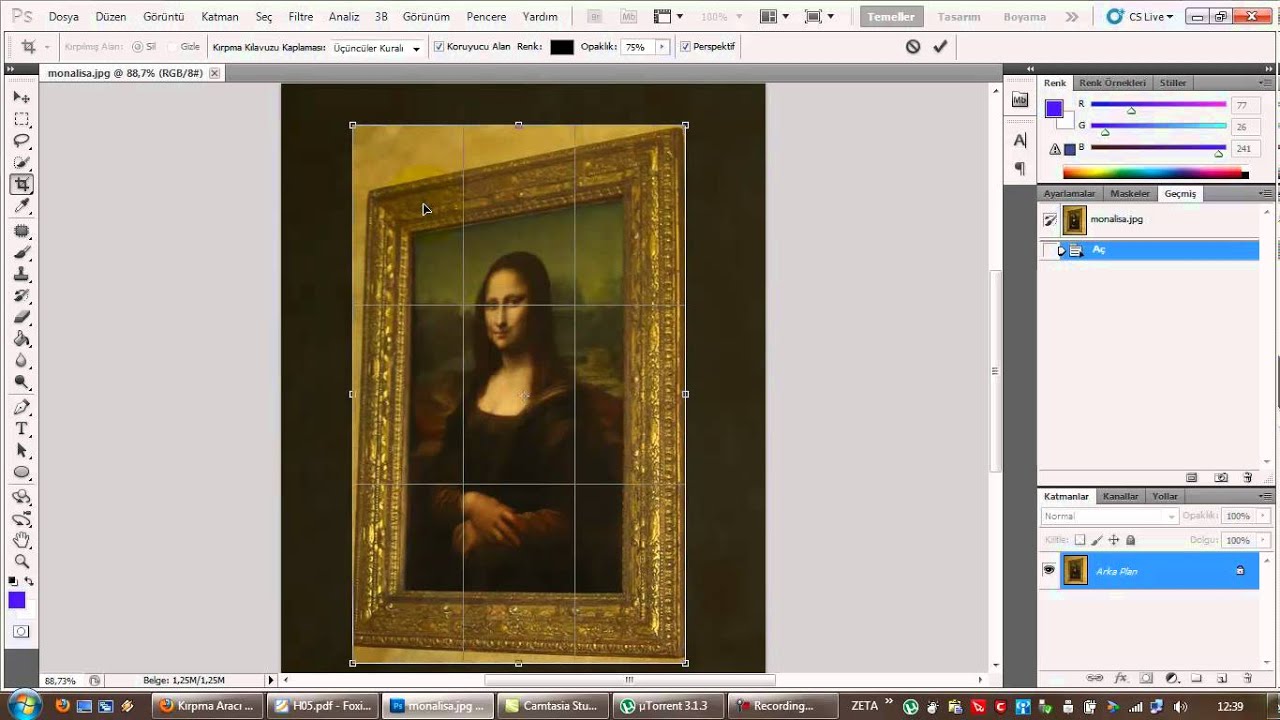Open layer style fx menu
The image size is (1280, 720).
coord(1121,678)
